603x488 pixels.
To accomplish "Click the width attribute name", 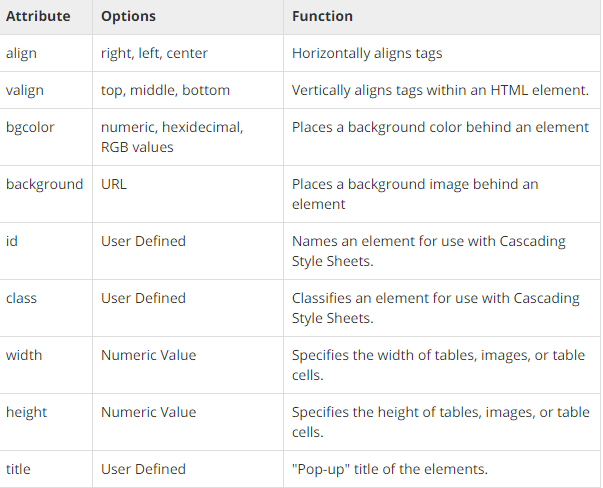I will tap(24, 355).
